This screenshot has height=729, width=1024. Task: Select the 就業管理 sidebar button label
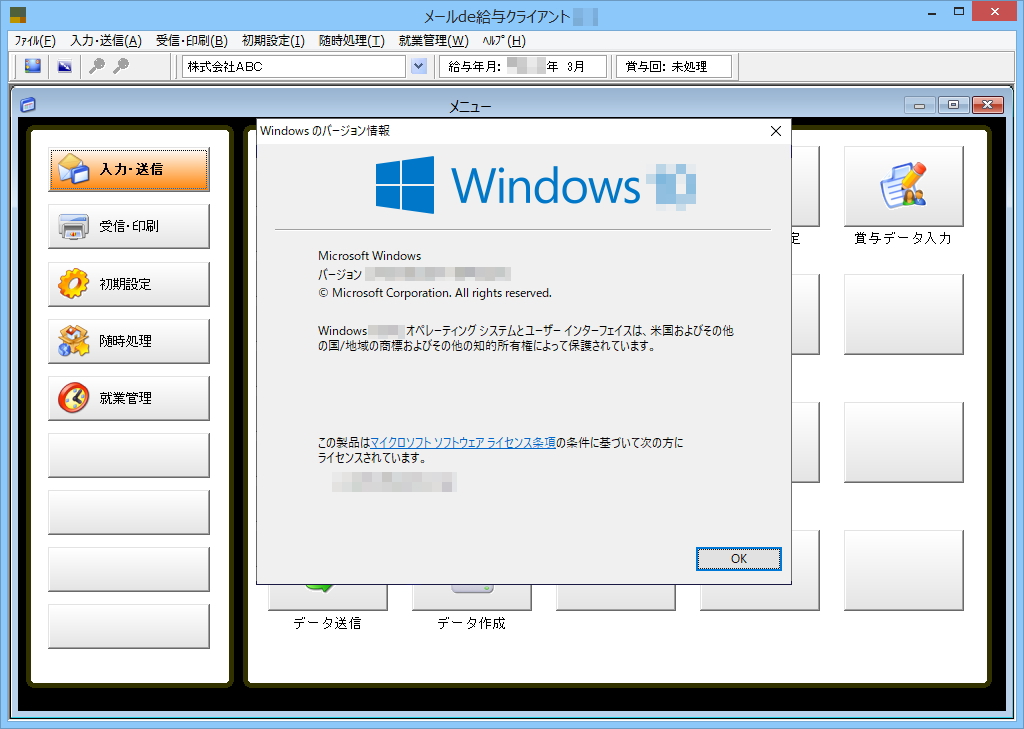pos(125,398)
